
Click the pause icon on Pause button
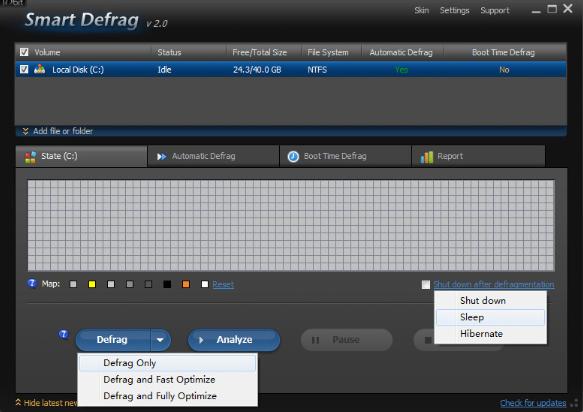(315, 340)
